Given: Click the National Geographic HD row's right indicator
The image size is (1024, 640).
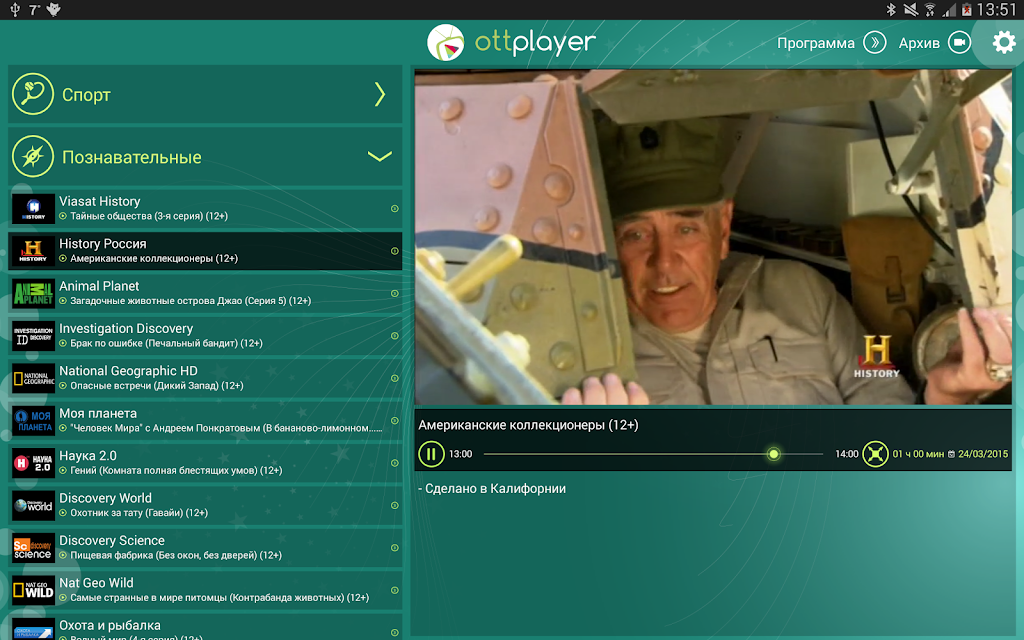Looking at the screenshot, I should pos(394,378).
